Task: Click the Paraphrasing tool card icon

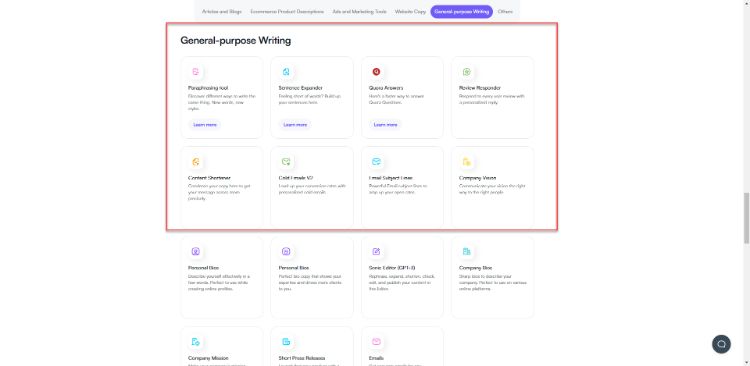Action: (x=195, y=72)
